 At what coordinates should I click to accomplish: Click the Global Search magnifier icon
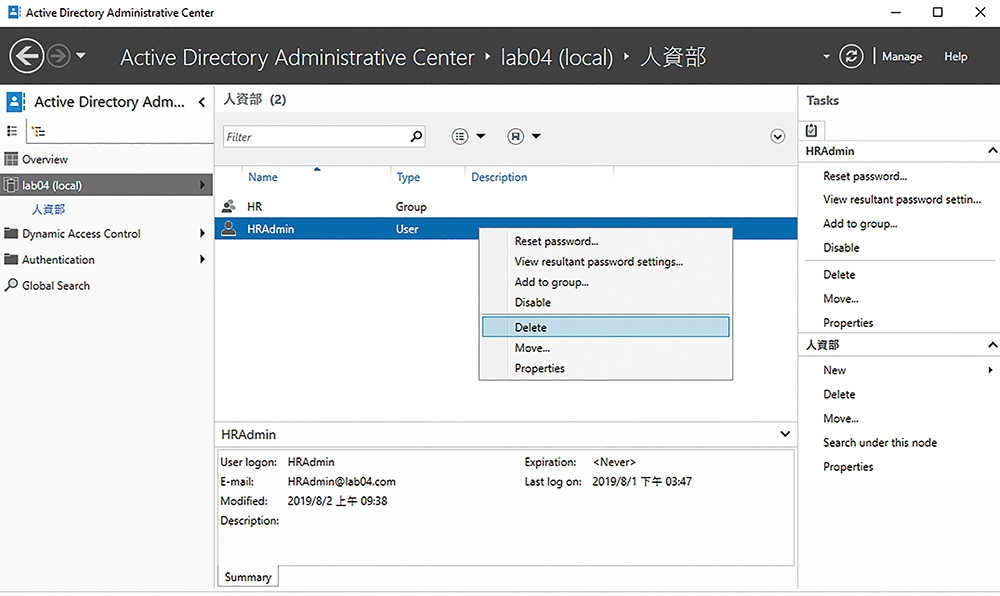[x=11, y=285]
